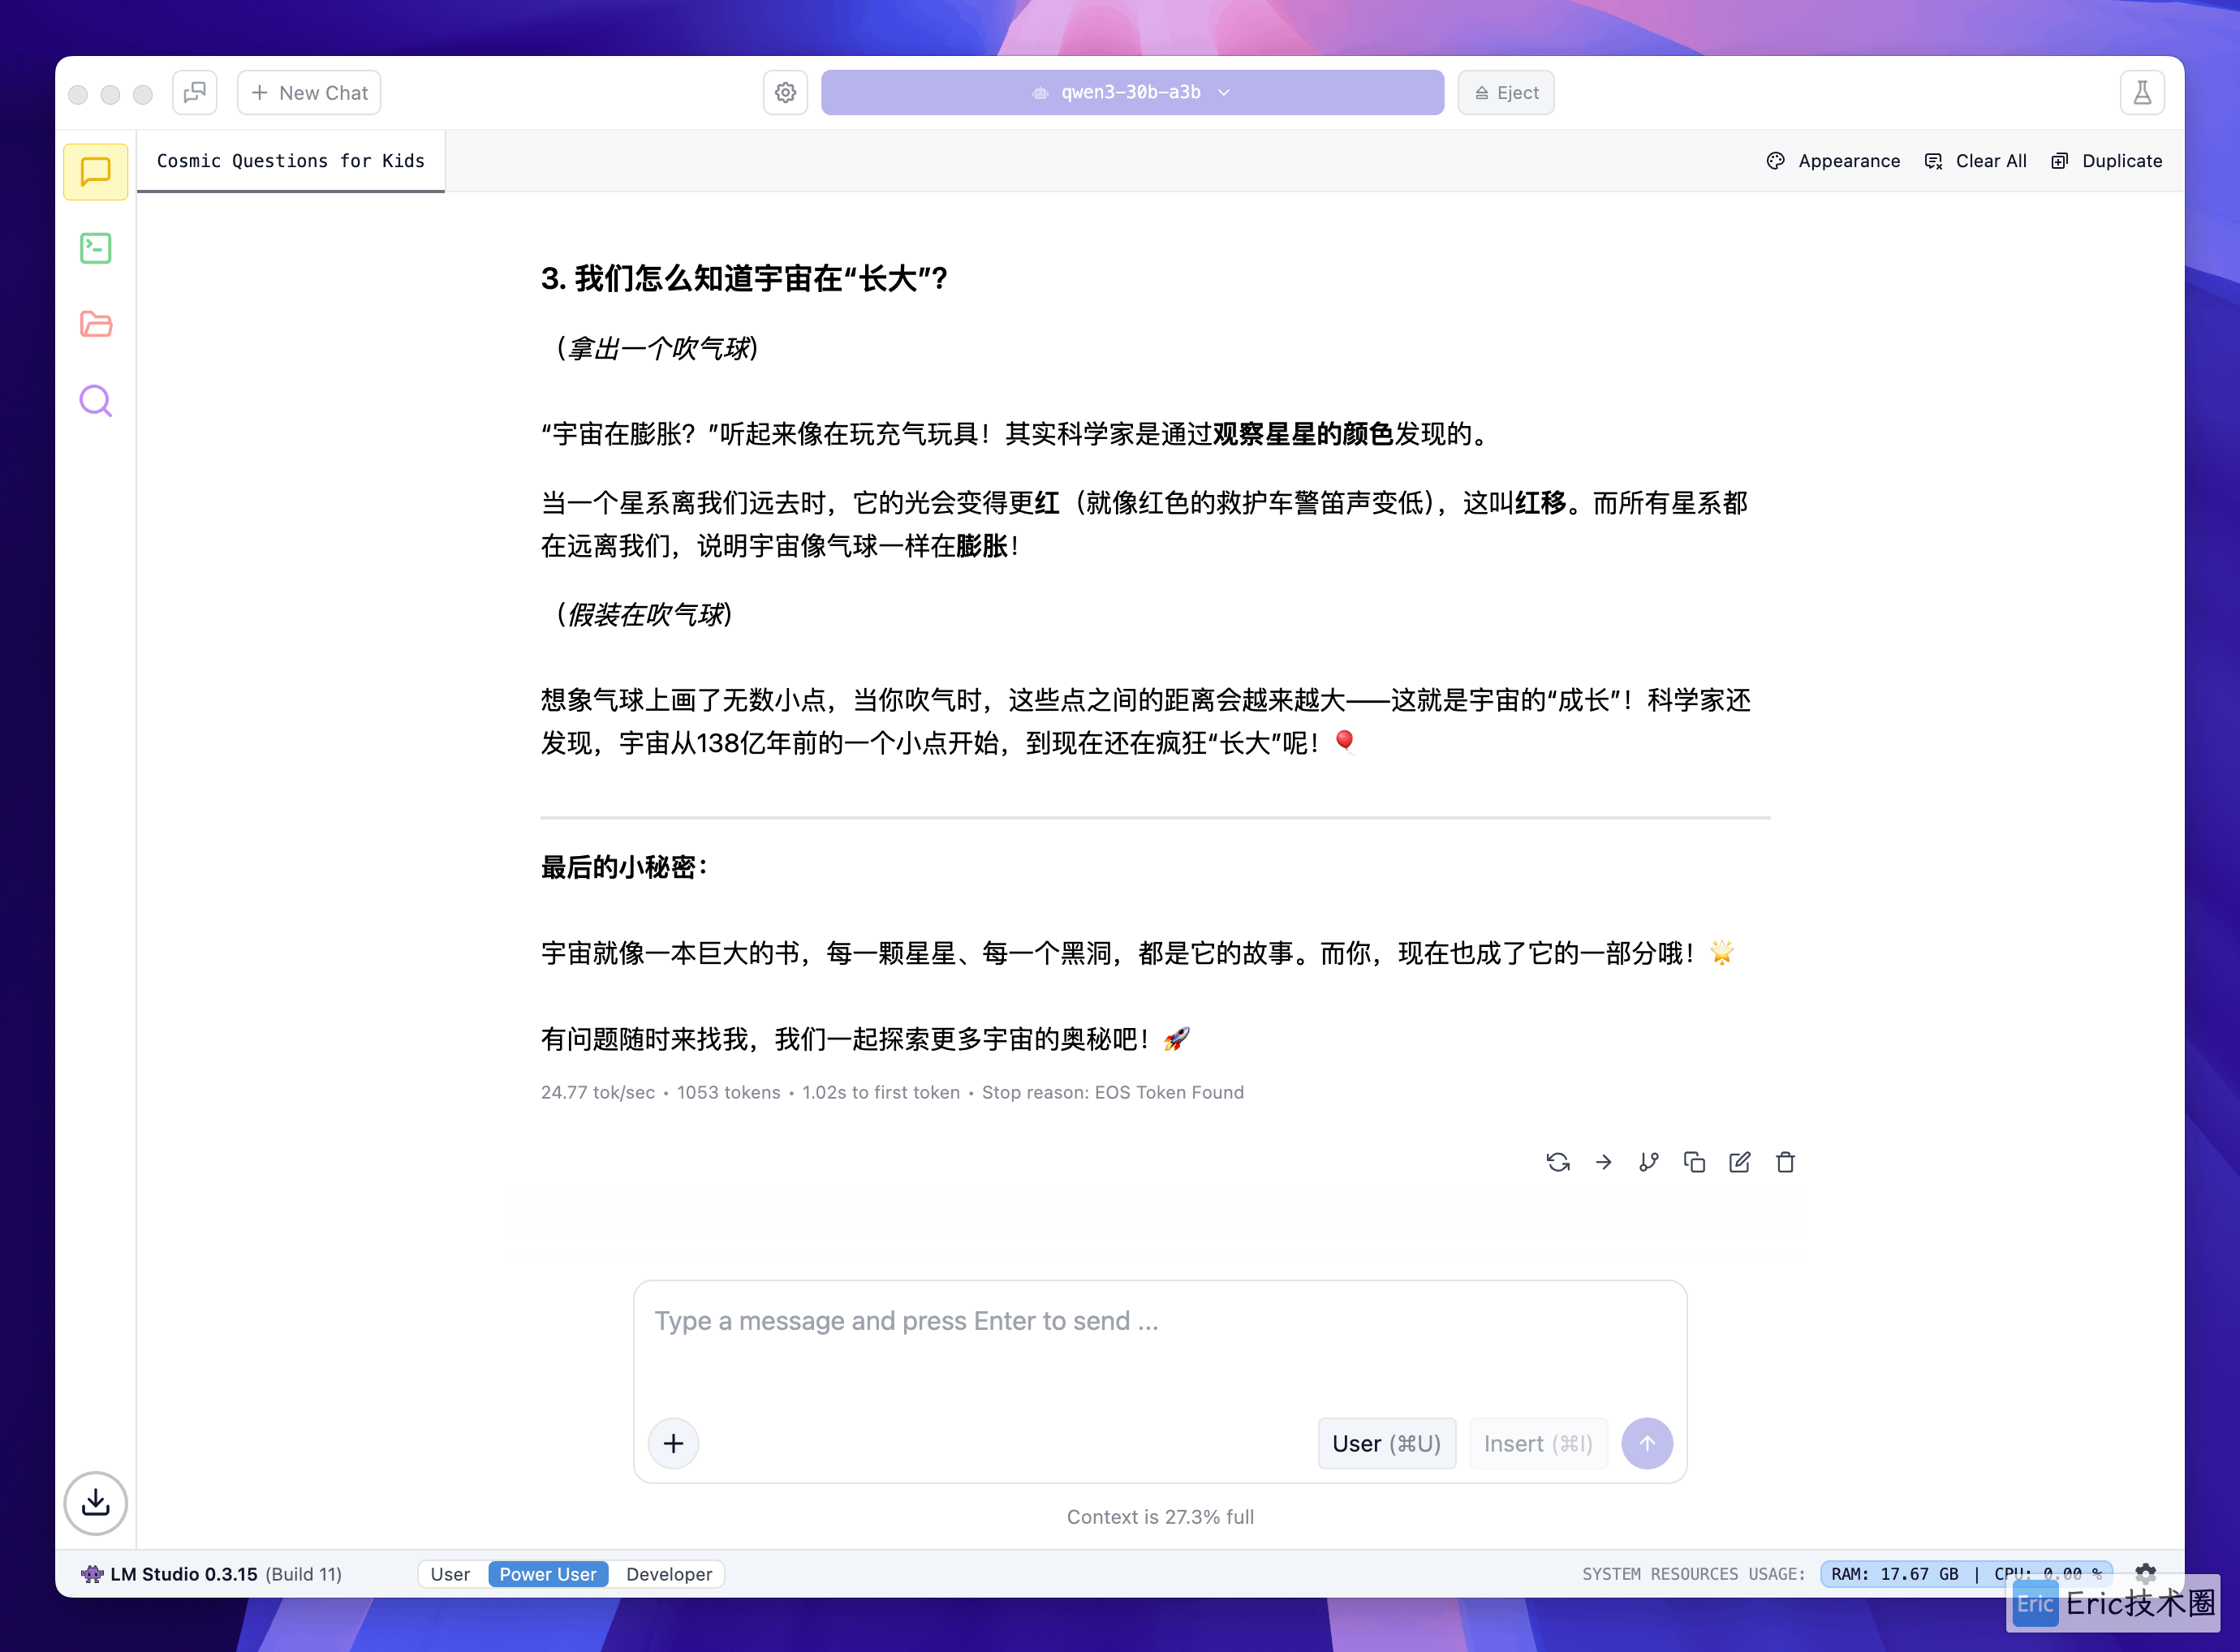Image resolution: width=2240 pixels, height=1652 pixels.
Task: Eject the loaded model
Action: [1506, 92]
